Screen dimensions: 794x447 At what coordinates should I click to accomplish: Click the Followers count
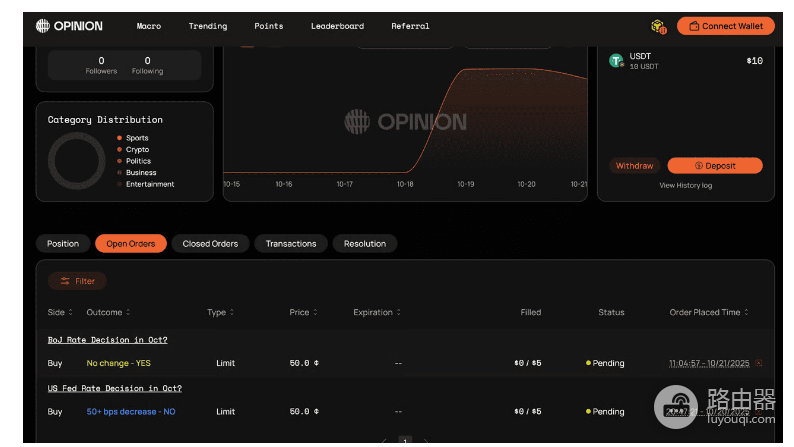[x=101, y=65]
